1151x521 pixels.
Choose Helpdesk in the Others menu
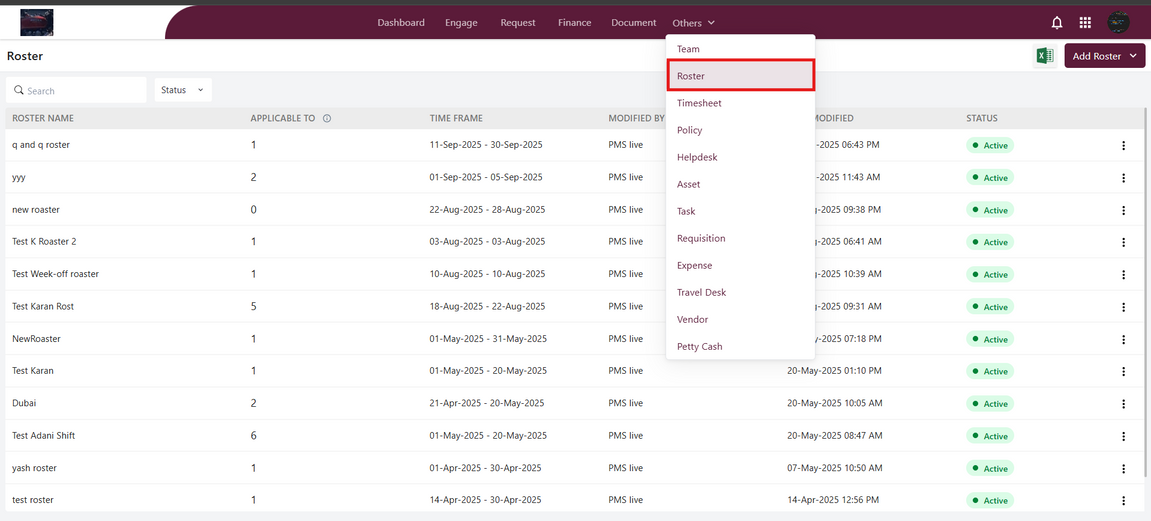tap(697, 157)
